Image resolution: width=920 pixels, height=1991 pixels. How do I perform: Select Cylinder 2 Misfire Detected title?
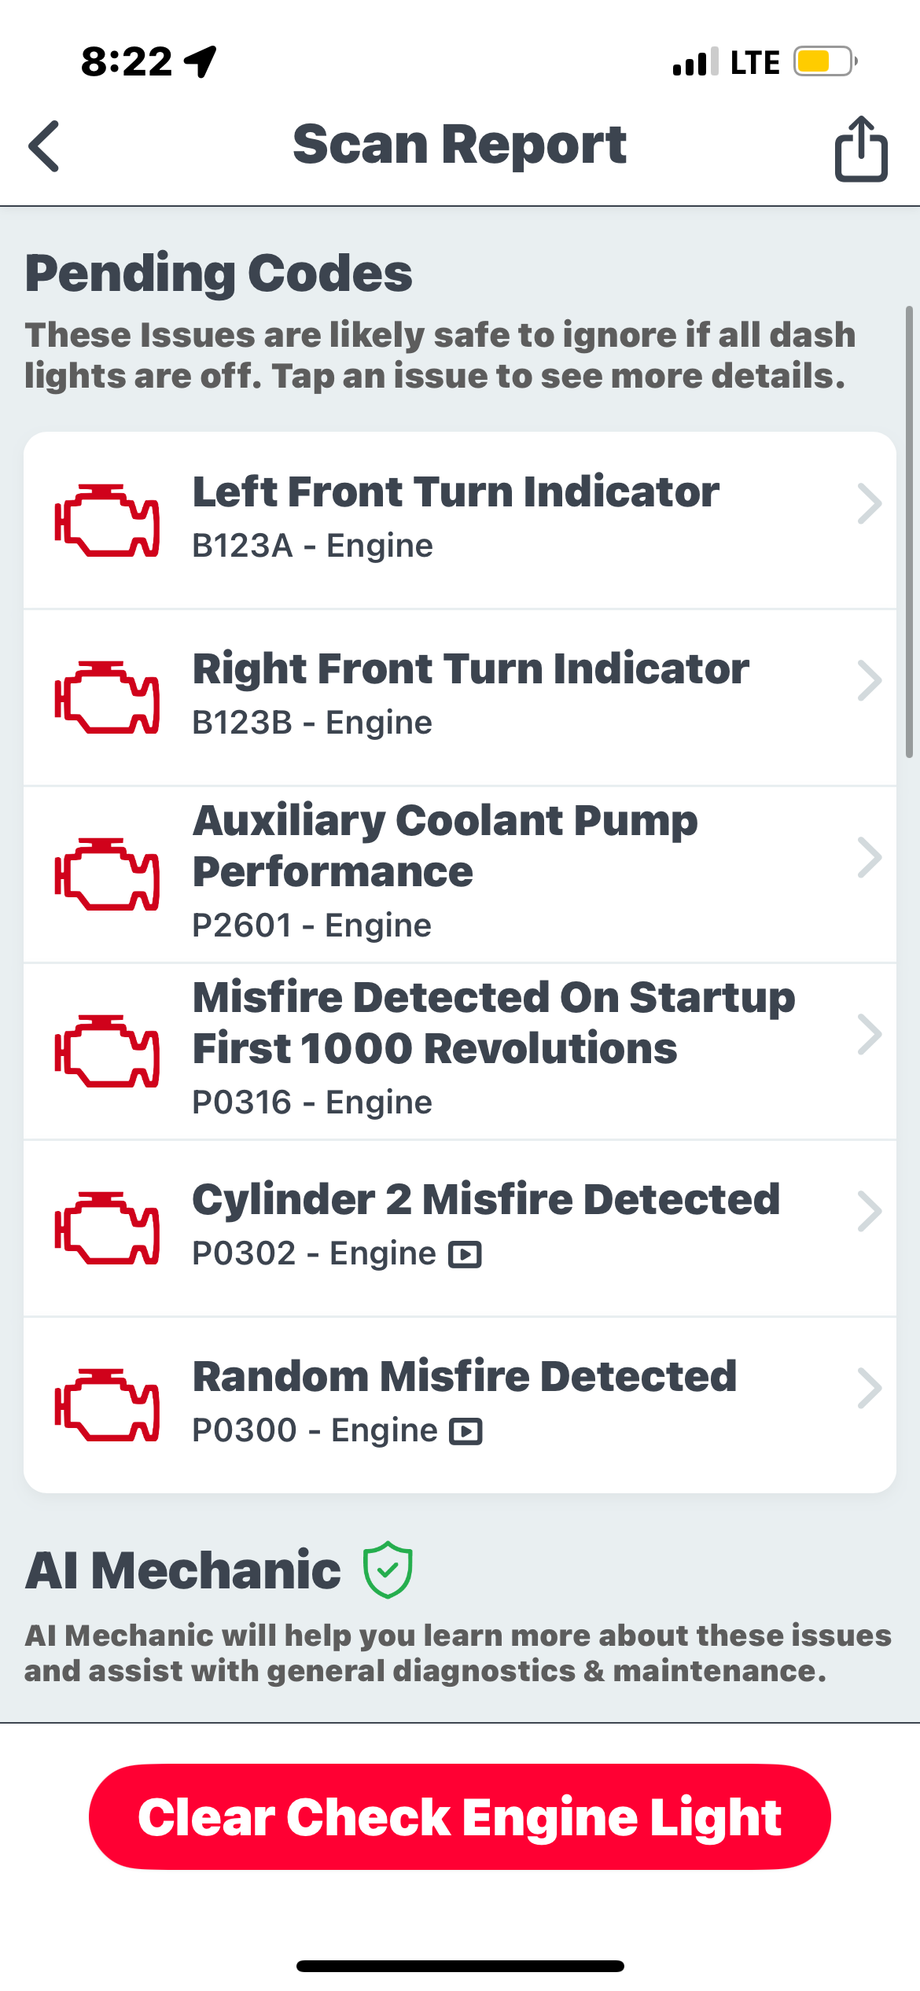(486, 1199)
